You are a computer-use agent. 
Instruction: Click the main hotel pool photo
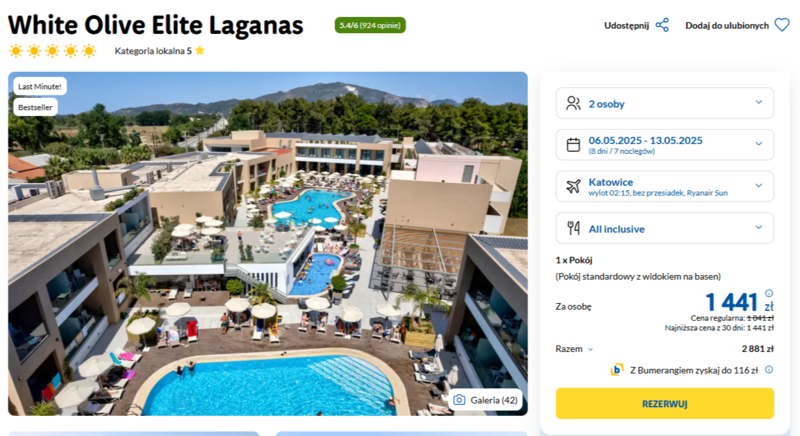pos(268,244)
